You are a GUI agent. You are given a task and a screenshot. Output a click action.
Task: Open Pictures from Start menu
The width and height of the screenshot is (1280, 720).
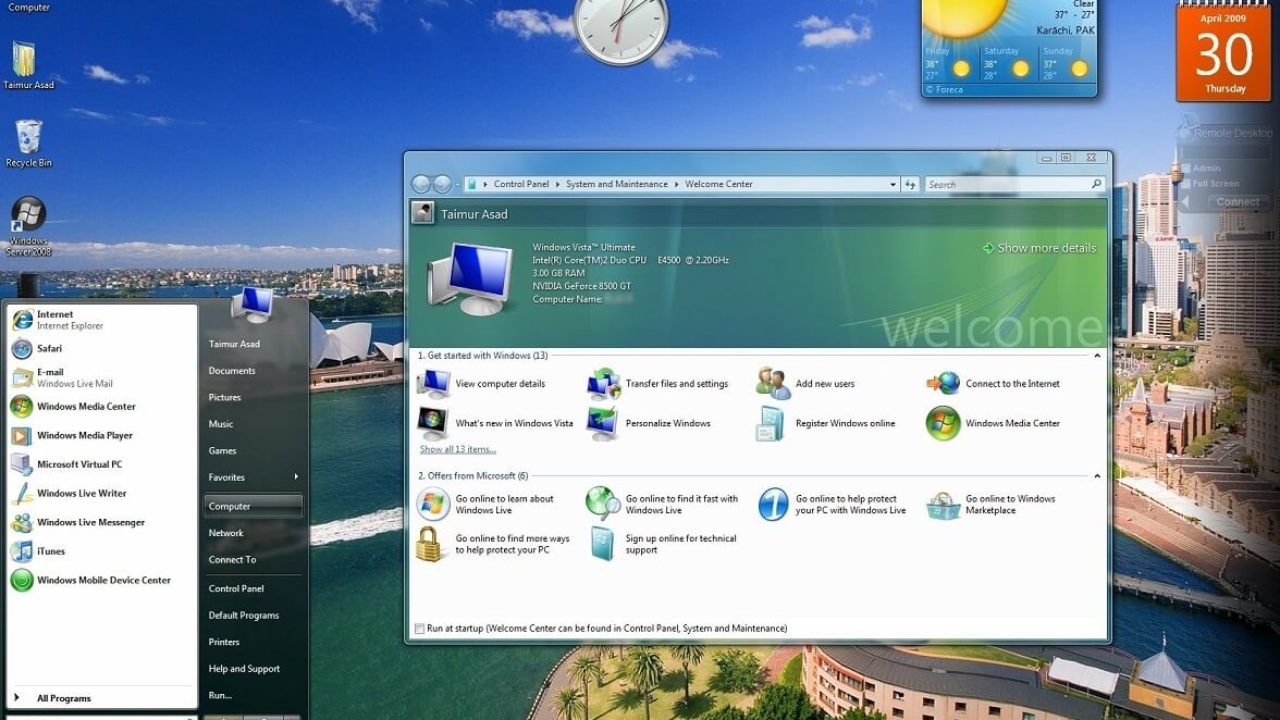coord(225,398)
